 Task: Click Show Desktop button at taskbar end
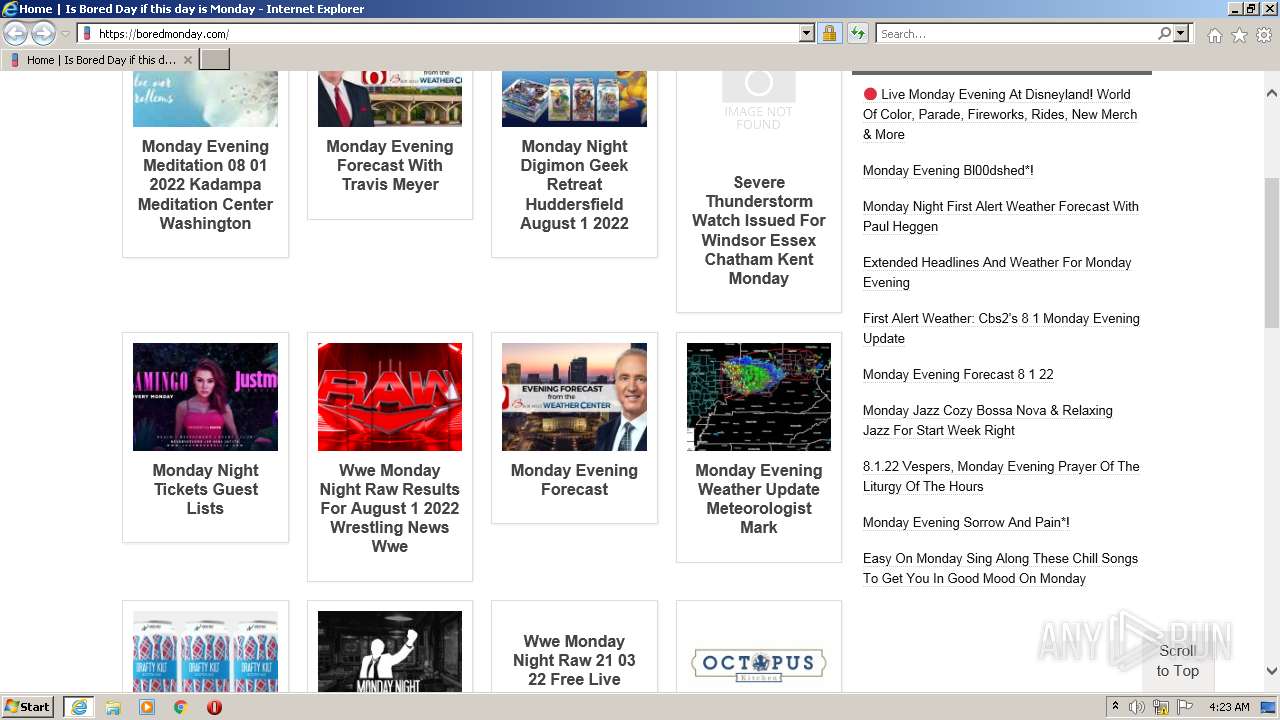[x=1270, y=707]
